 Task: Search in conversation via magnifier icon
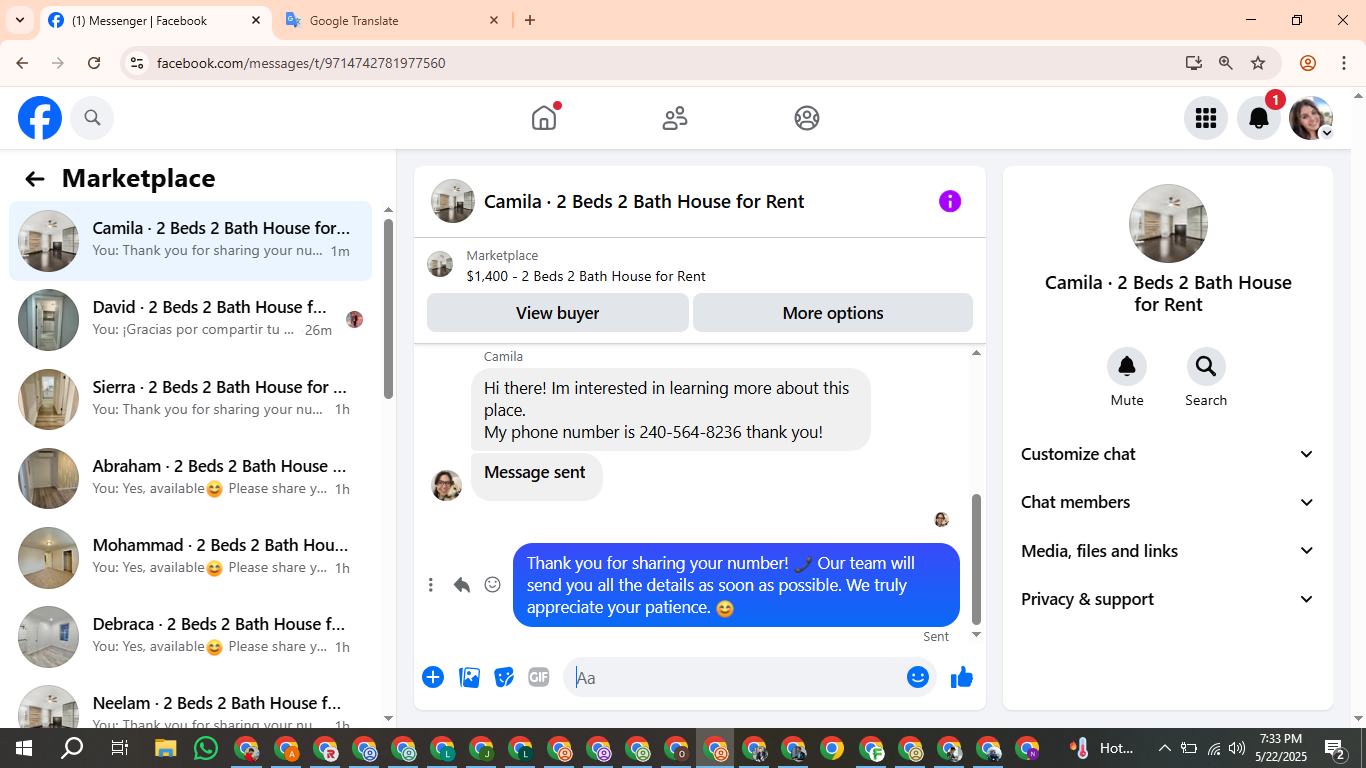1206,367
